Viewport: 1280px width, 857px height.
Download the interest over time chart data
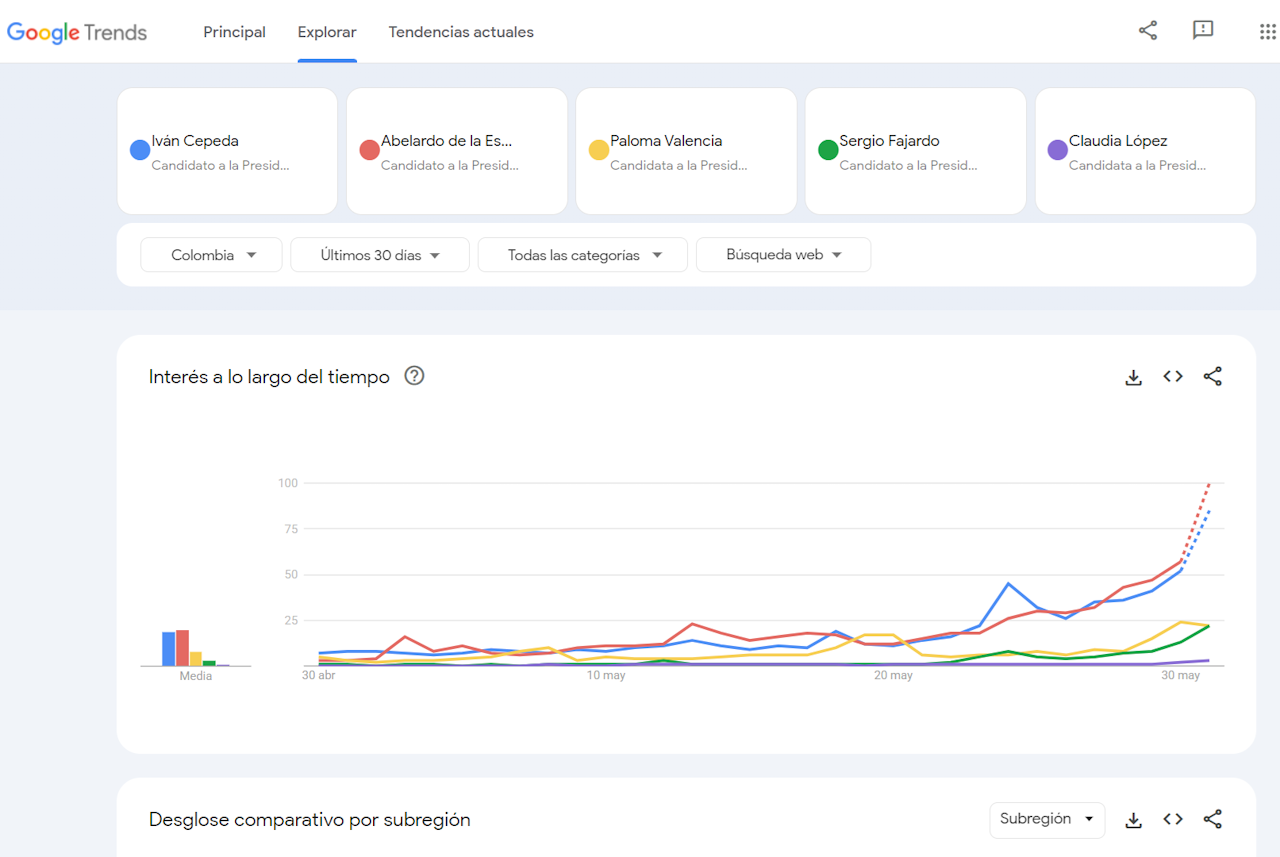pyautogui.click(x=1133, y=377)
